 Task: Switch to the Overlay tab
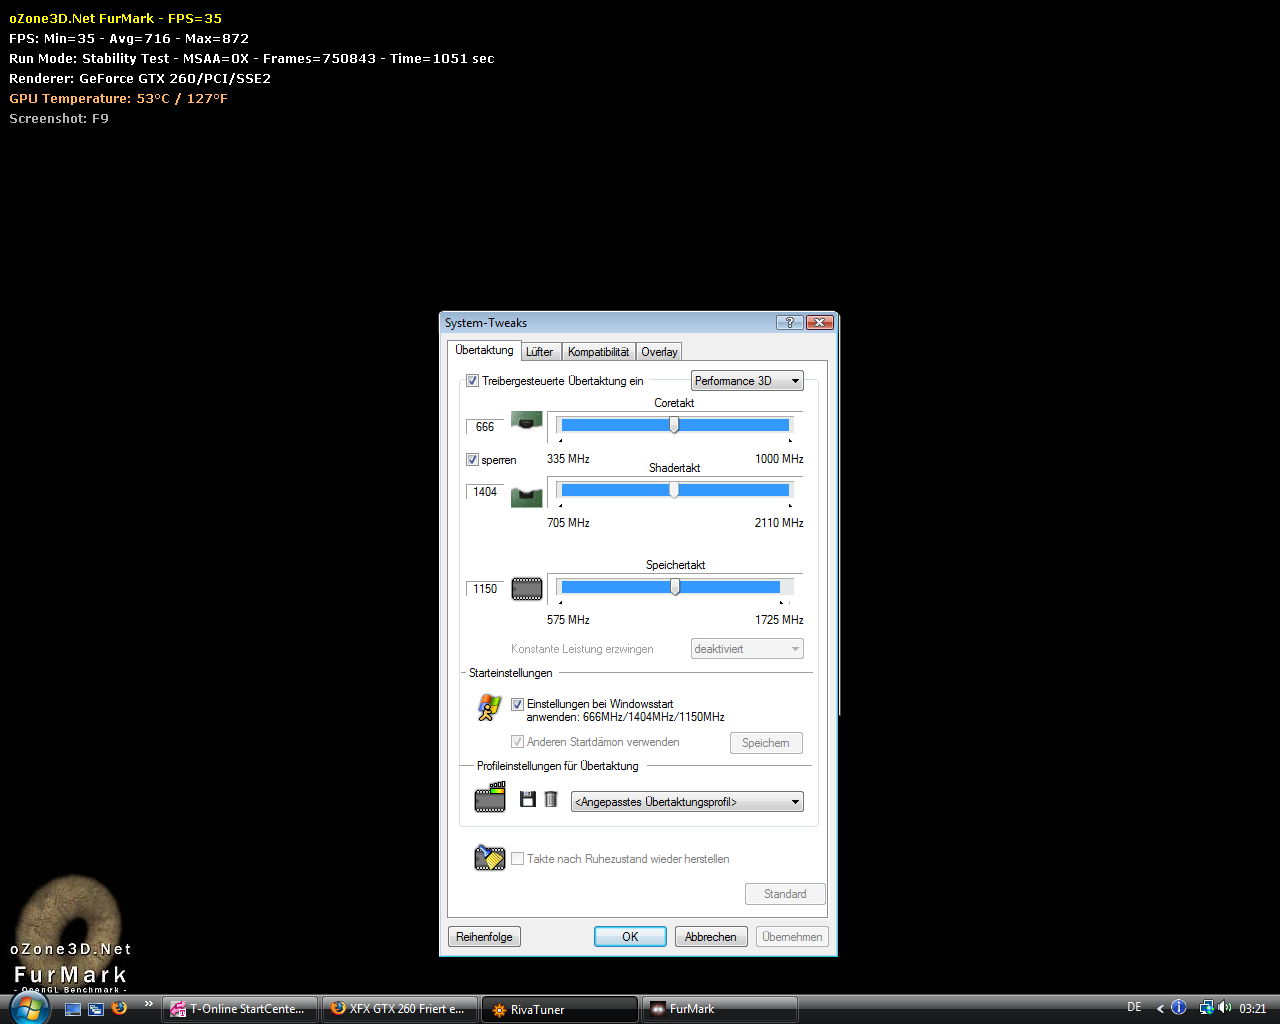click(659, 352)
